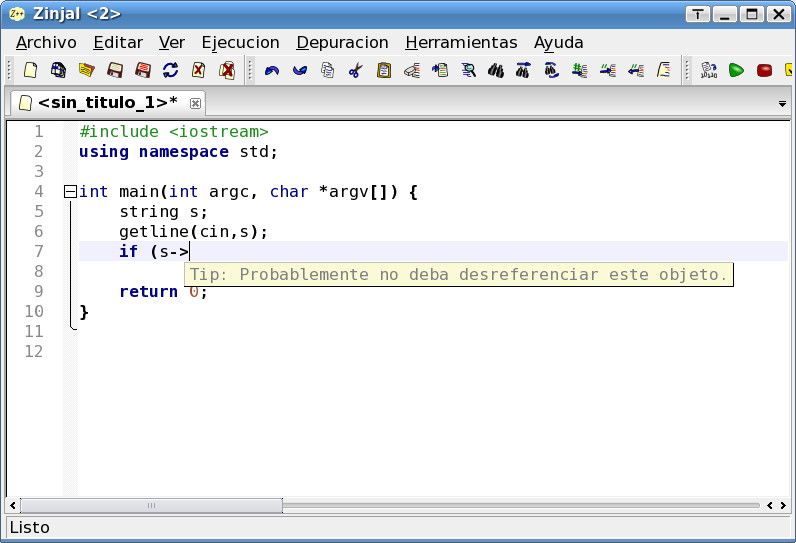Click the green hash go-to-line icon
Image resolution: width=796 pixels, height=543 pixels.
point(579,70)
